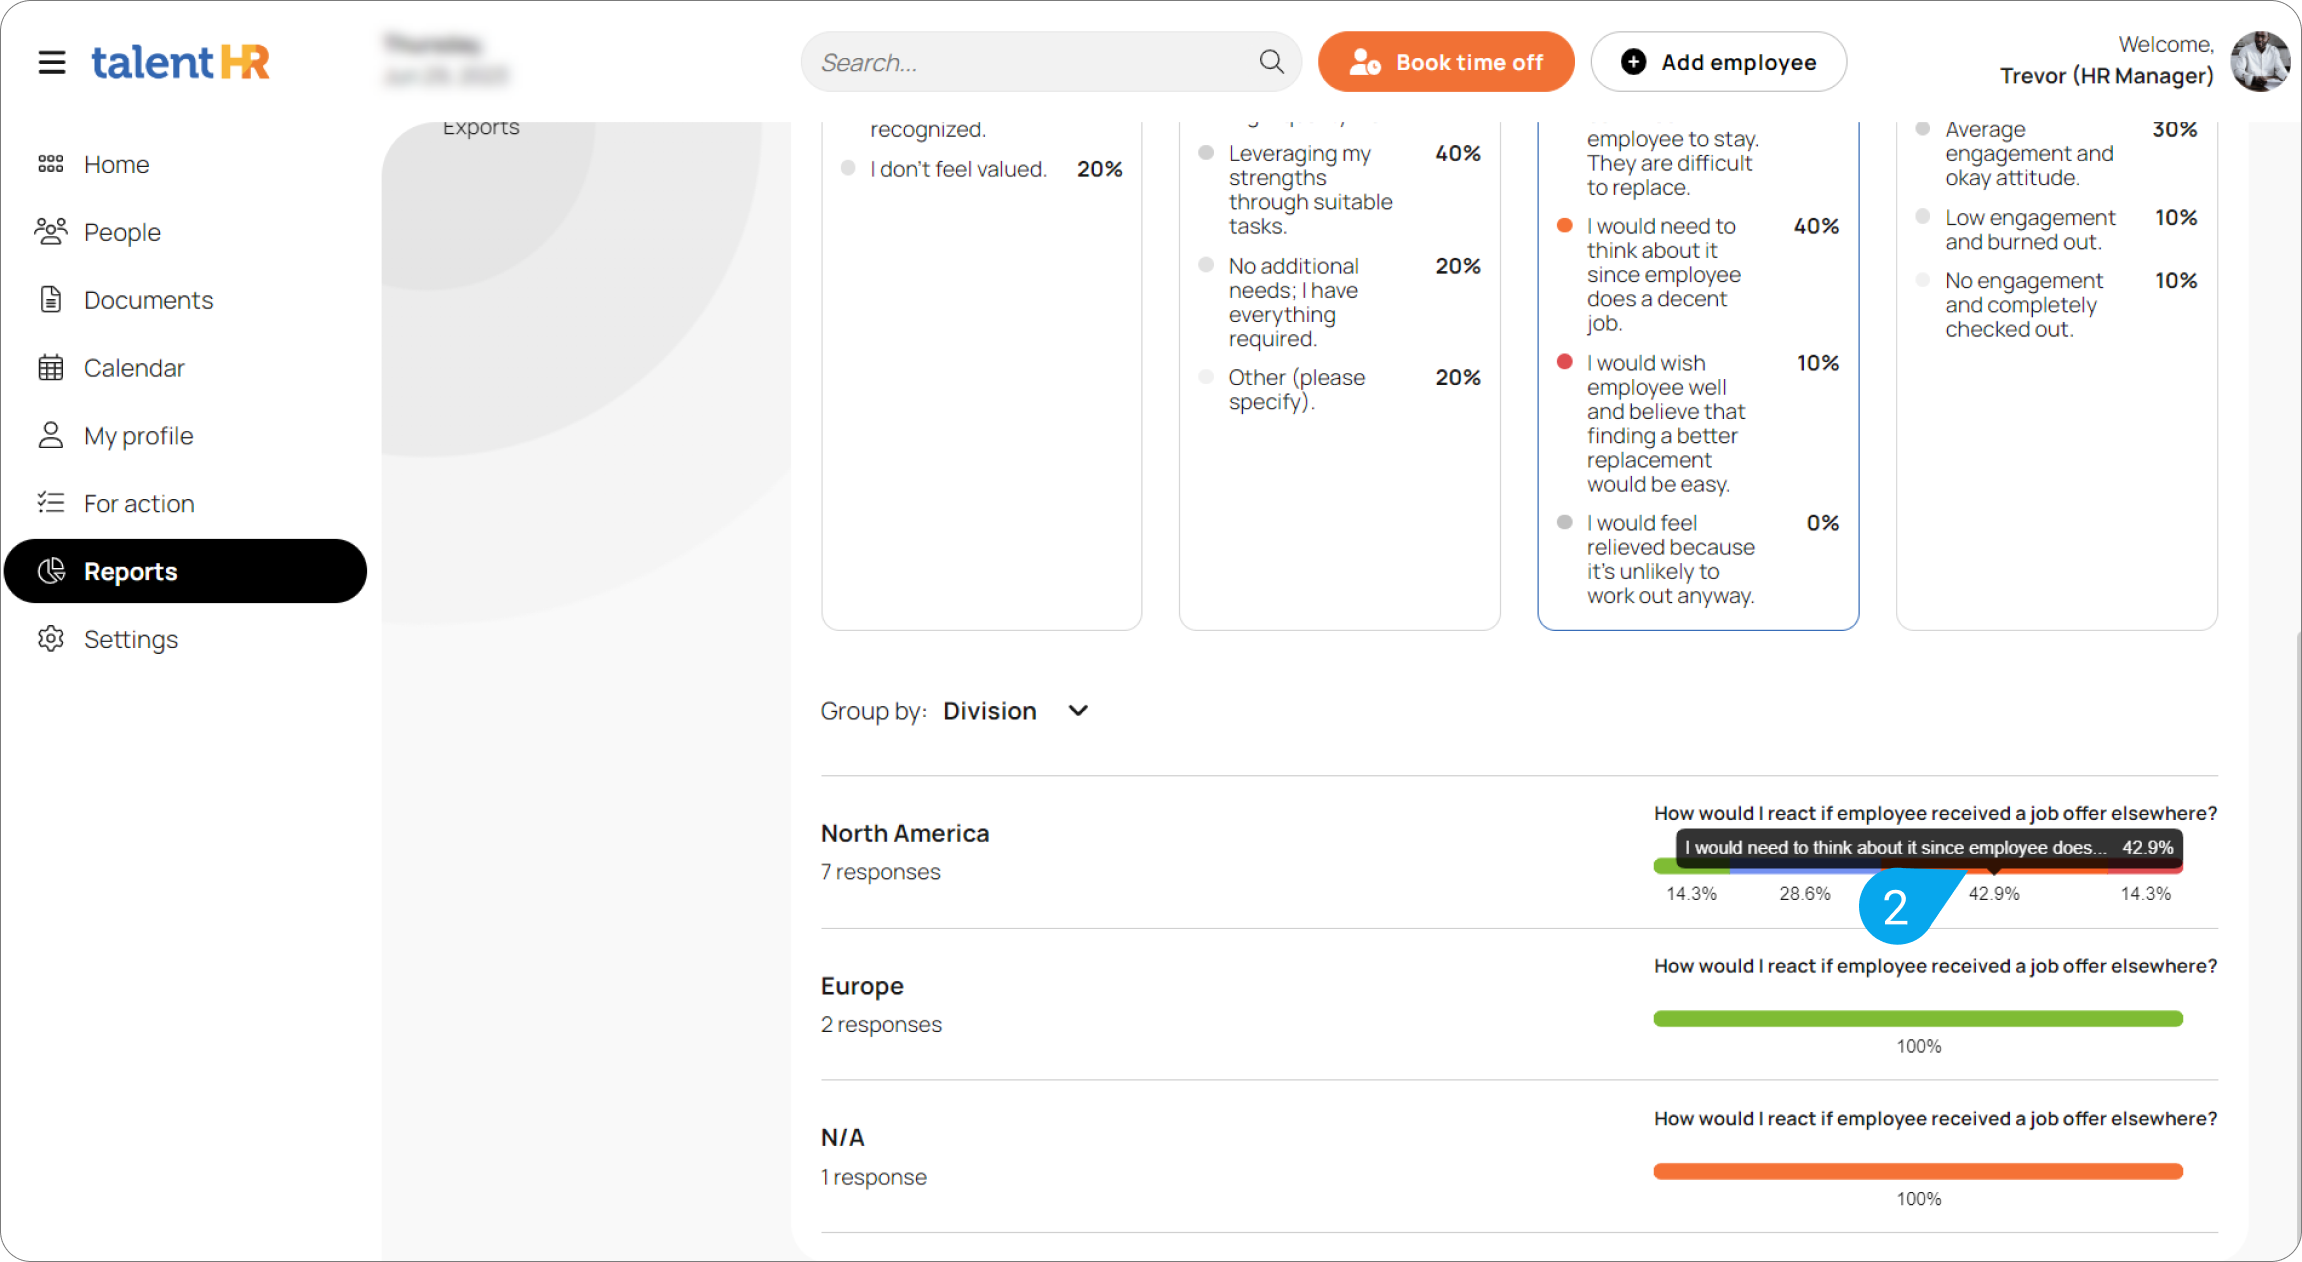Screen dimensions: 2302x1262
Task: Open the My profile menu item
Action: pyautogui.click(x=138, y=436)
